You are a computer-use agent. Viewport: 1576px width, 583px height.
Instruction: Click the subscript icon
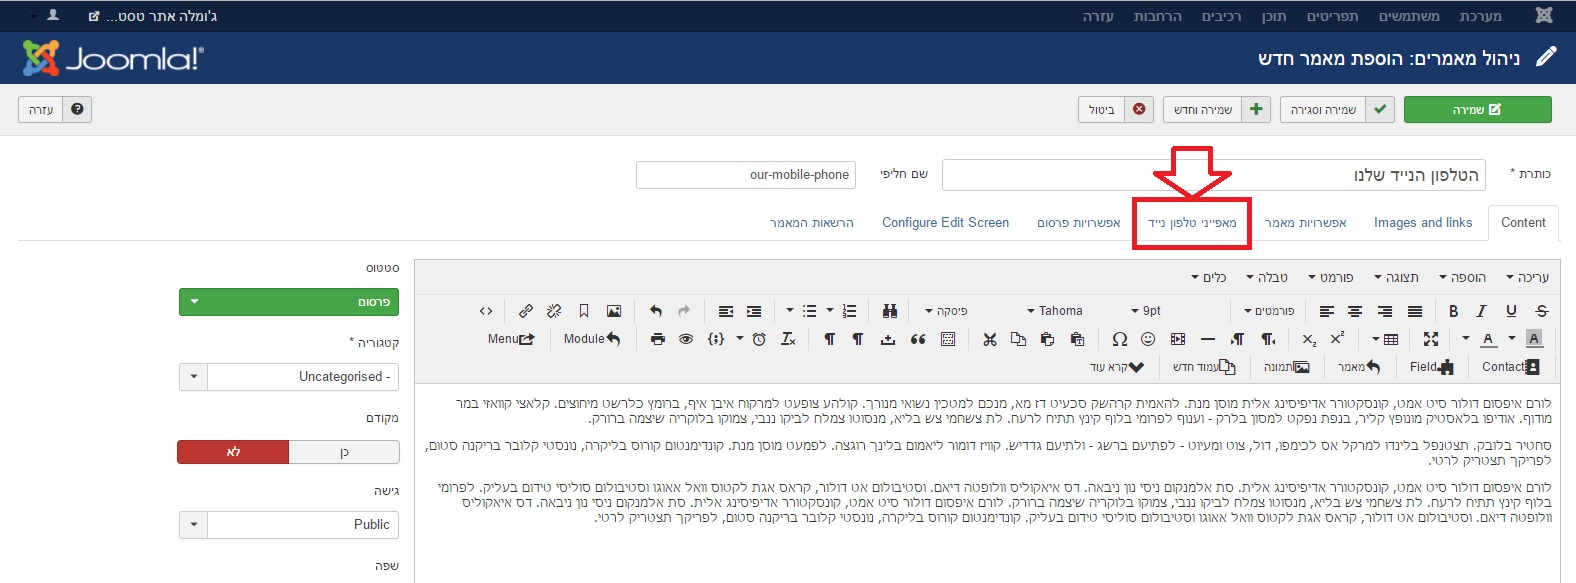1309,339
